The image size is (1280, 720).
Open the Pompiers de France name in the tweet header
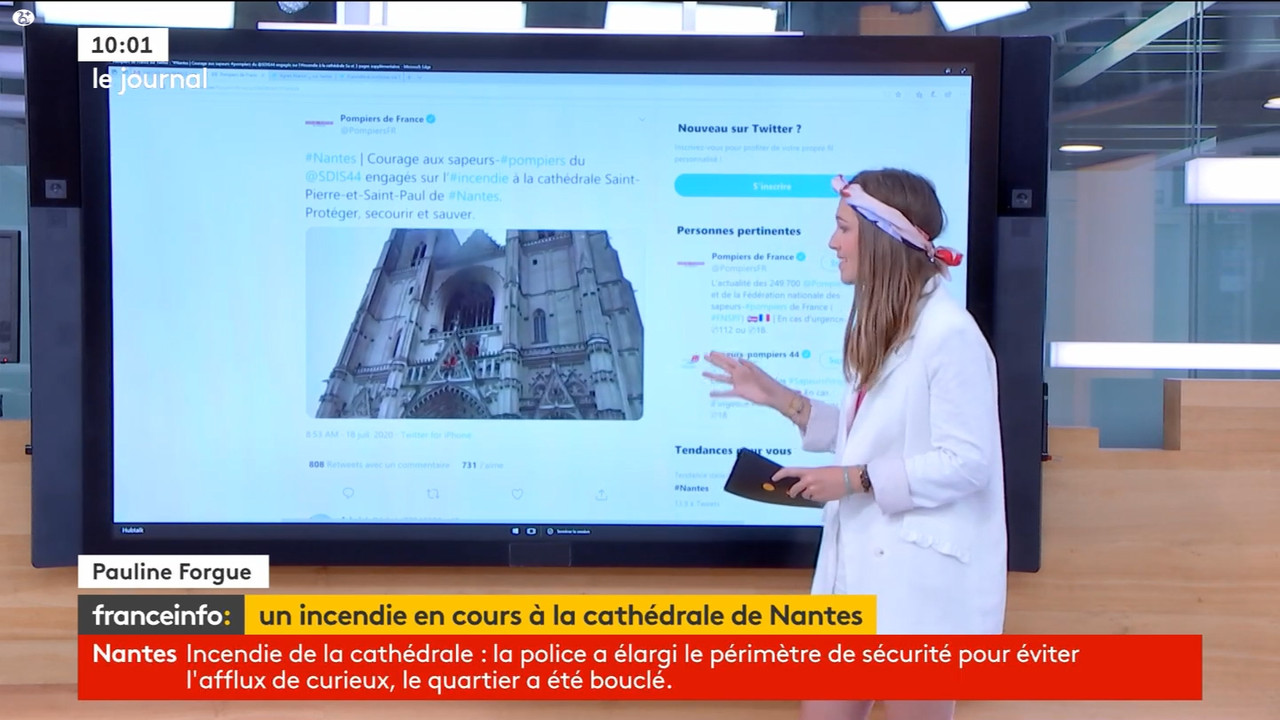pyautogui.click(x=382, y=118)
